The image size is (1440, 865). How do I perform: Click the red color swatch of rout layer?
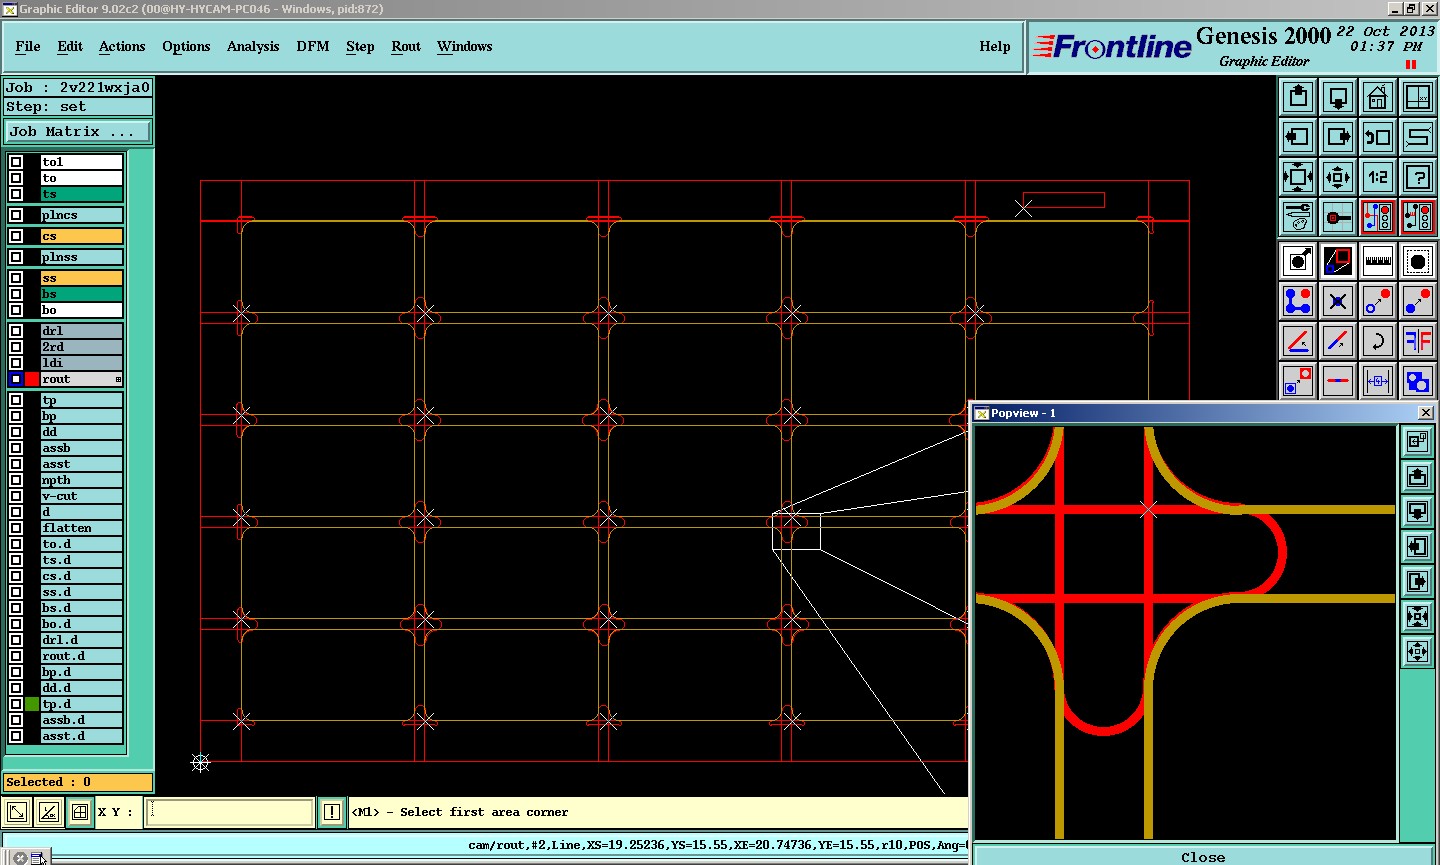pyautogui.click(x=32, y=379)
